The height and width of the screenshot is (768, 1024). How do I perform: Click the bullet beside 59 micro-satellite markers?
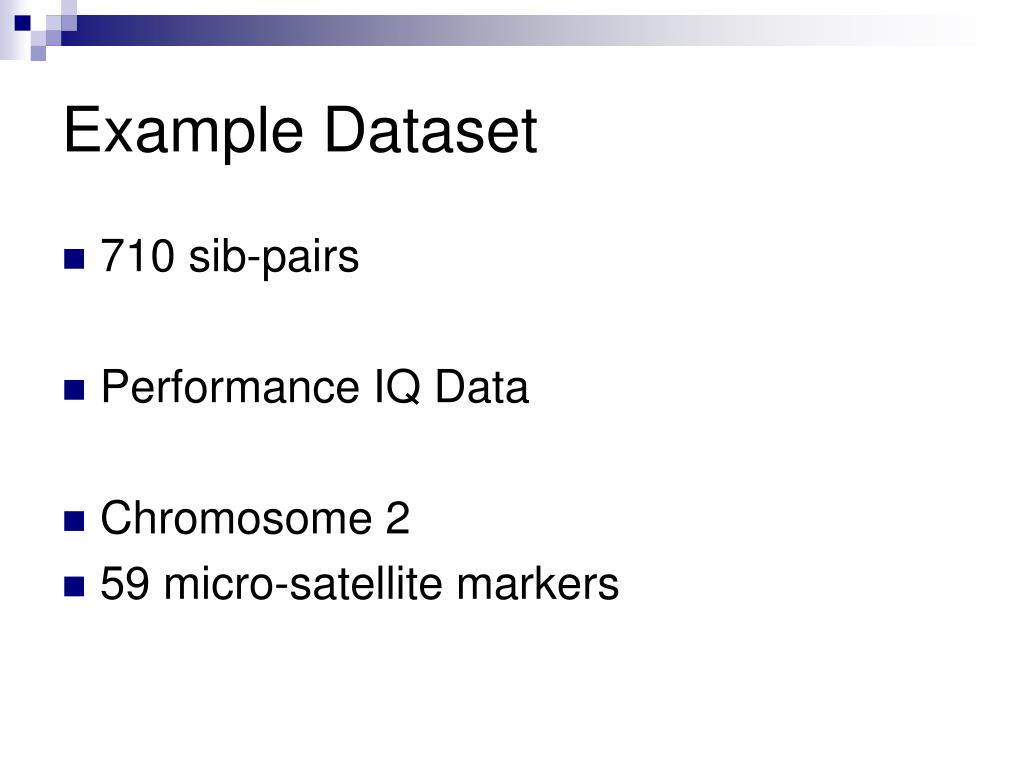pyautogui.click(x=74, y=586)
